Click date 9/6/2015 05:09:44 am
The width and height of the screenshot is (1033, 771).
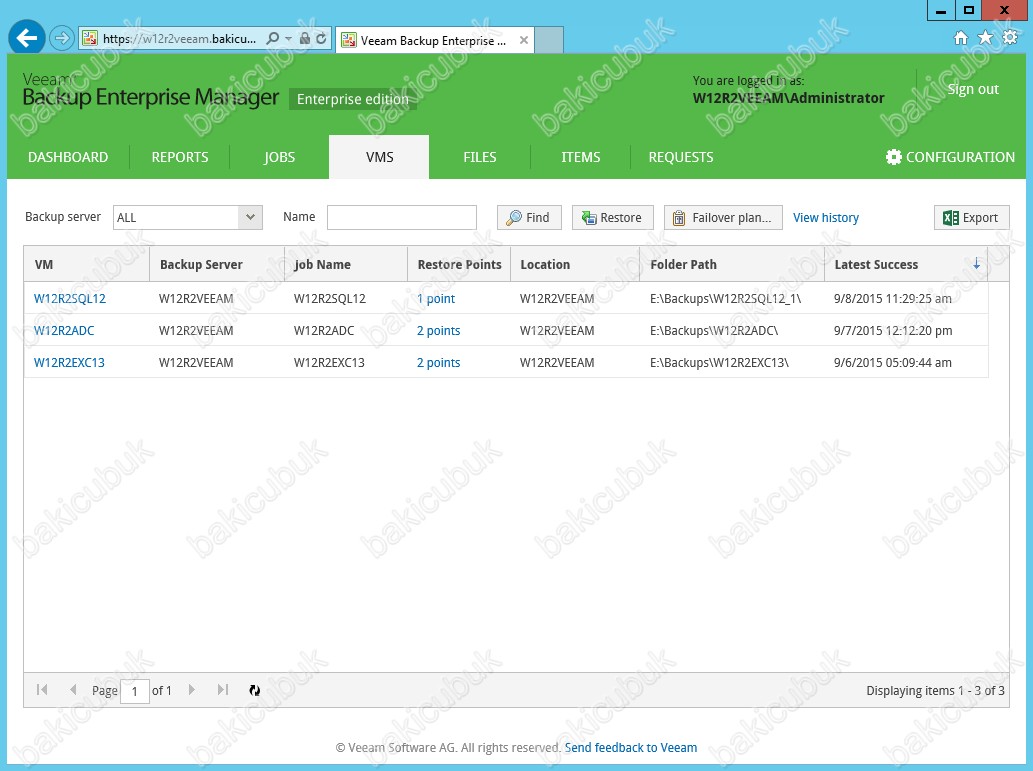893,362
